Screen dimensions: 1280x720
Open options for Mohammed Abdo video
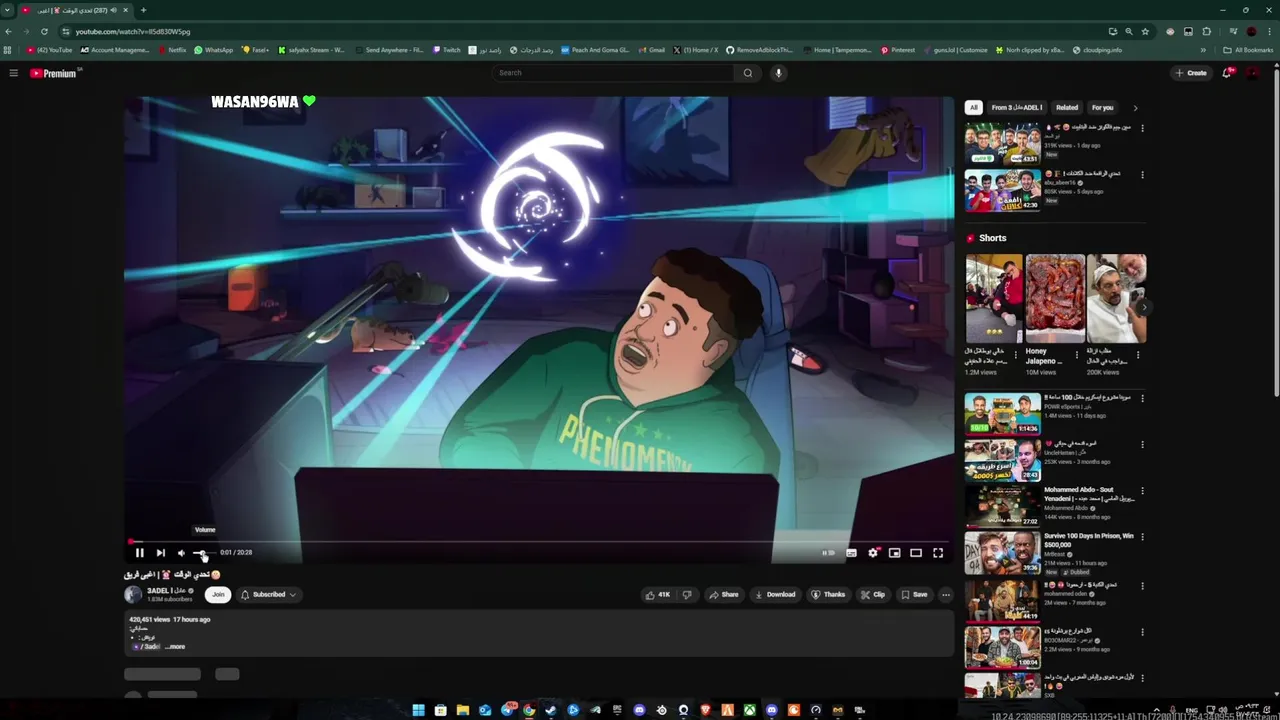click(1142, 491)
